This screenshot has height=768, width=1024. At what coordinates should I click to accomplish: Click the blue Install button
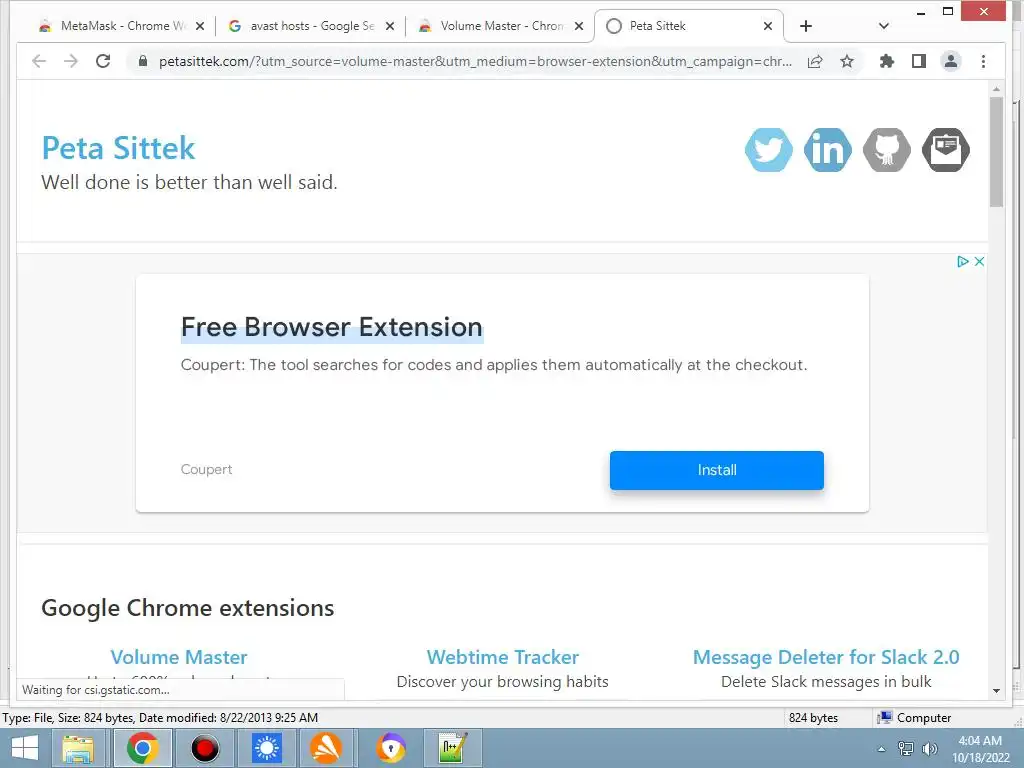tap(716, 470)
